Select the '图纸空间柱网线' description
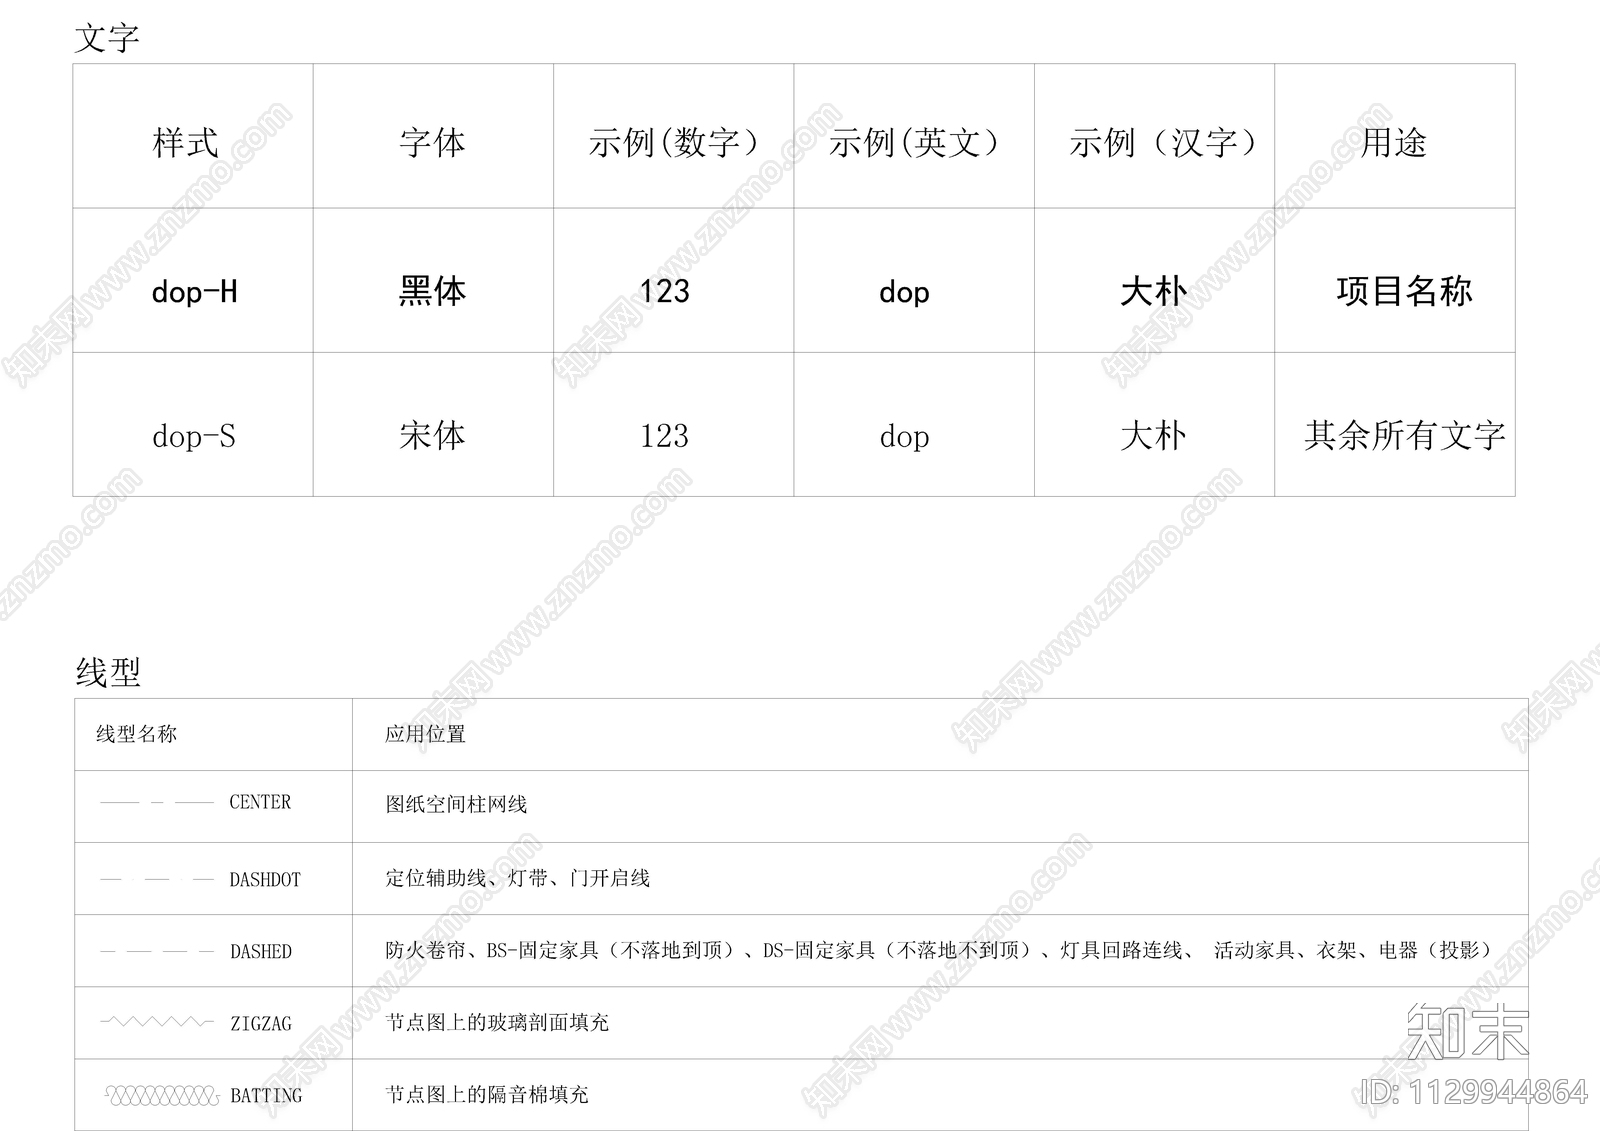This screenshot has width=1600, height=1131. click(x=456, y=804)
